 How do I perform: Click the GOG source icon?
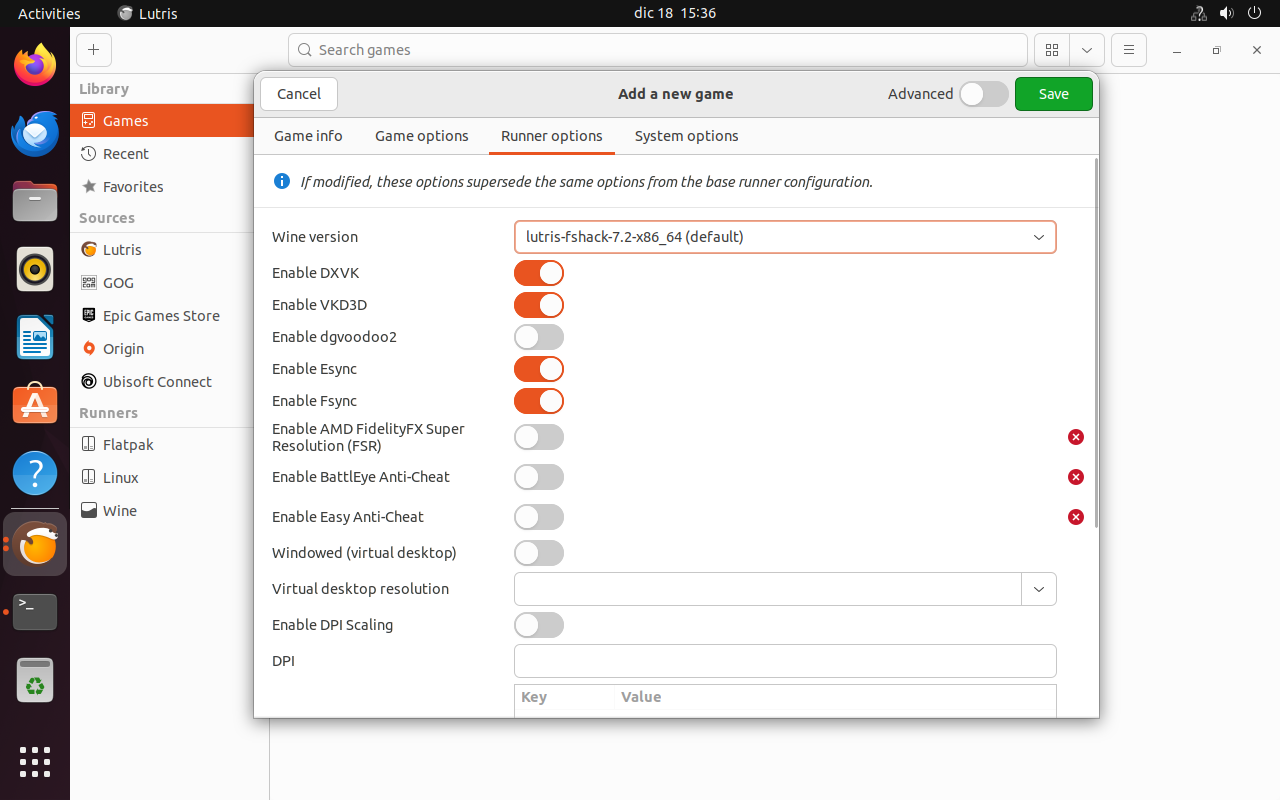(88, 283)
